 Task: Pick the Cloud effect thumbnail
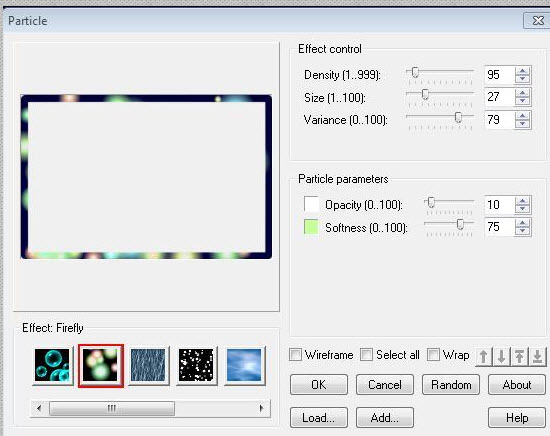point(244,365)
